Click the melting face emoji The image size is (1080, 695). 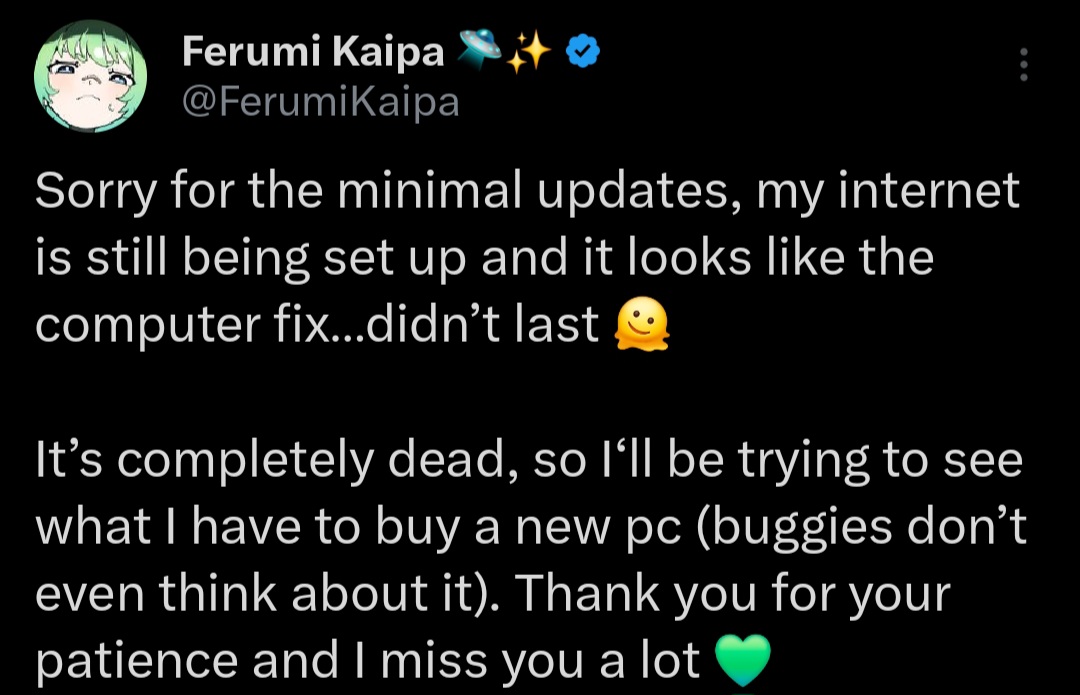click(x=641, y=324)
